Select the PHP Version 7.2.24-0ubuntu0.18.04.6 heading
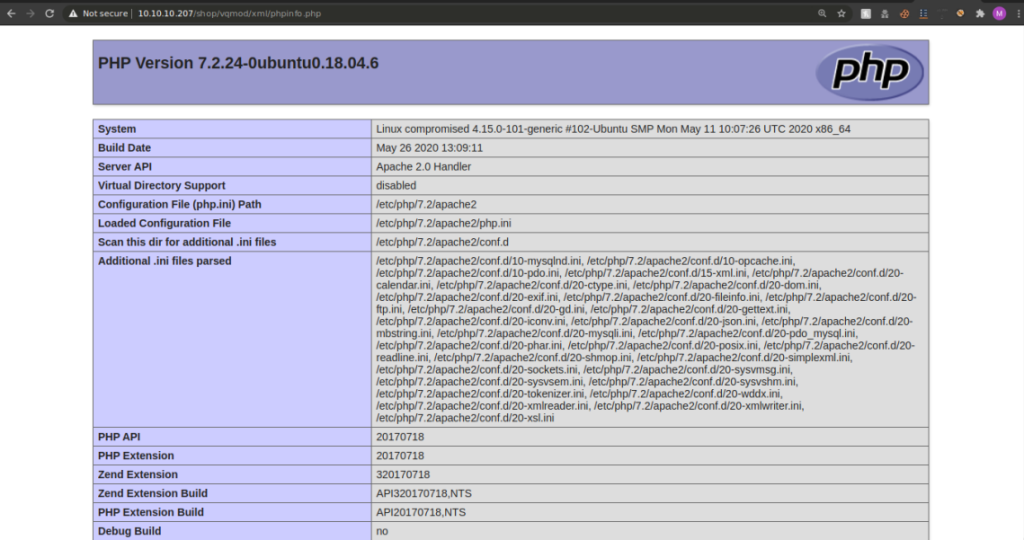Image resolution: width=1024 pixels, height=540 pixels. [x=238, y=63]
